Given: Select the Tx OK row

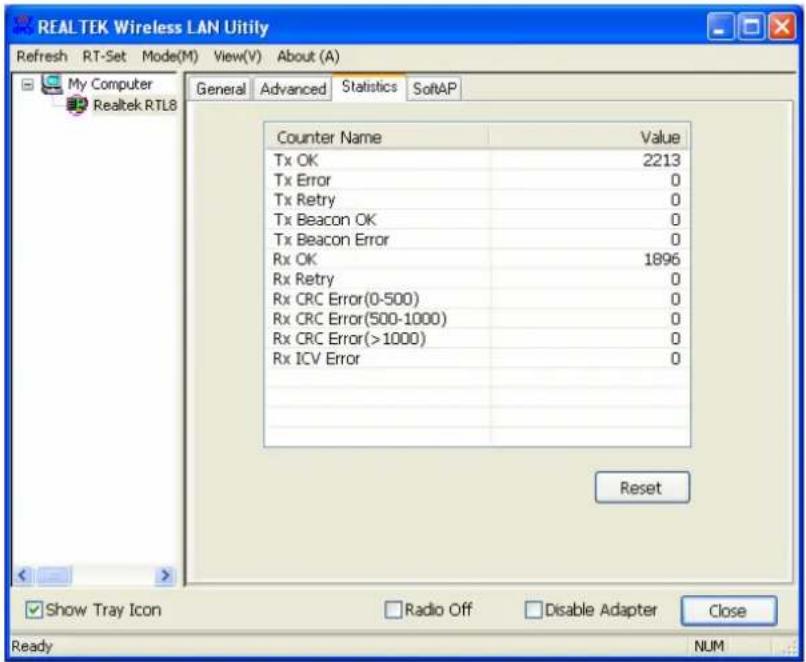Looking at the screenshot, I should pyautogui.click(x=477, y=160).
